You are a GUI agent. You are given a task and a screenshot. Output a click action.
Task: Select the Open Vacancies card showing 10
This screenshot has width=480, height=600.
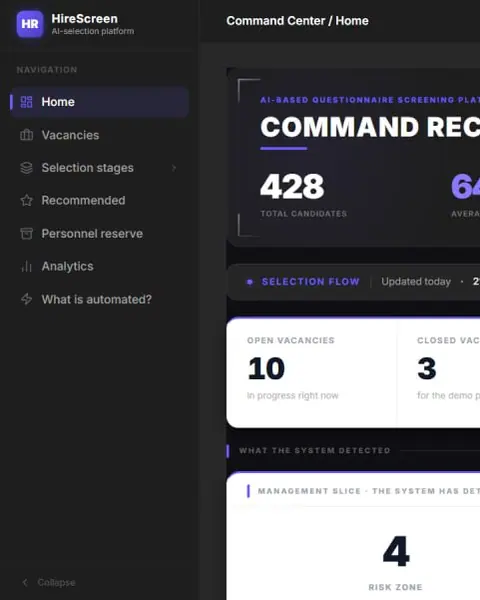point(312,373)
